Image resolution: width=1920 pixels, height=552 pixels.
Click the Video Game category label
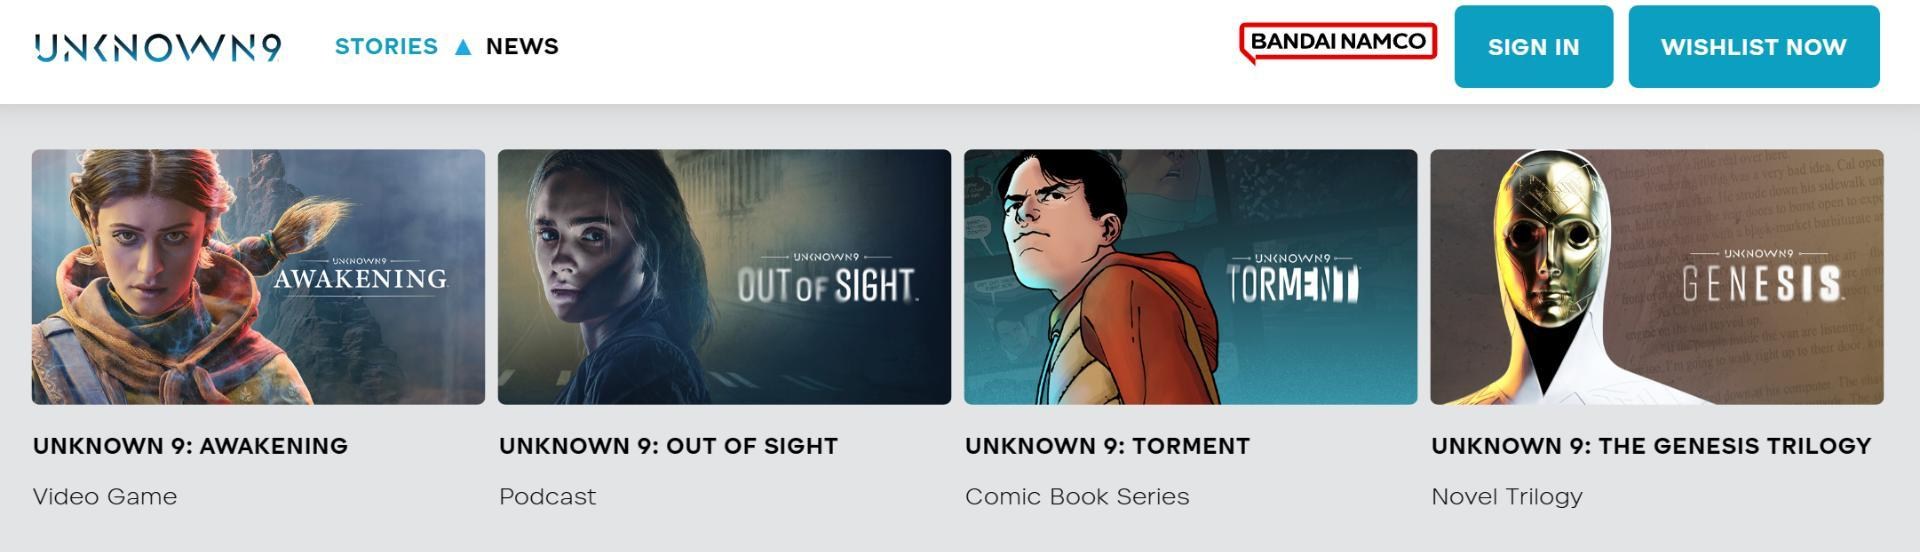[x=105, y=497]
